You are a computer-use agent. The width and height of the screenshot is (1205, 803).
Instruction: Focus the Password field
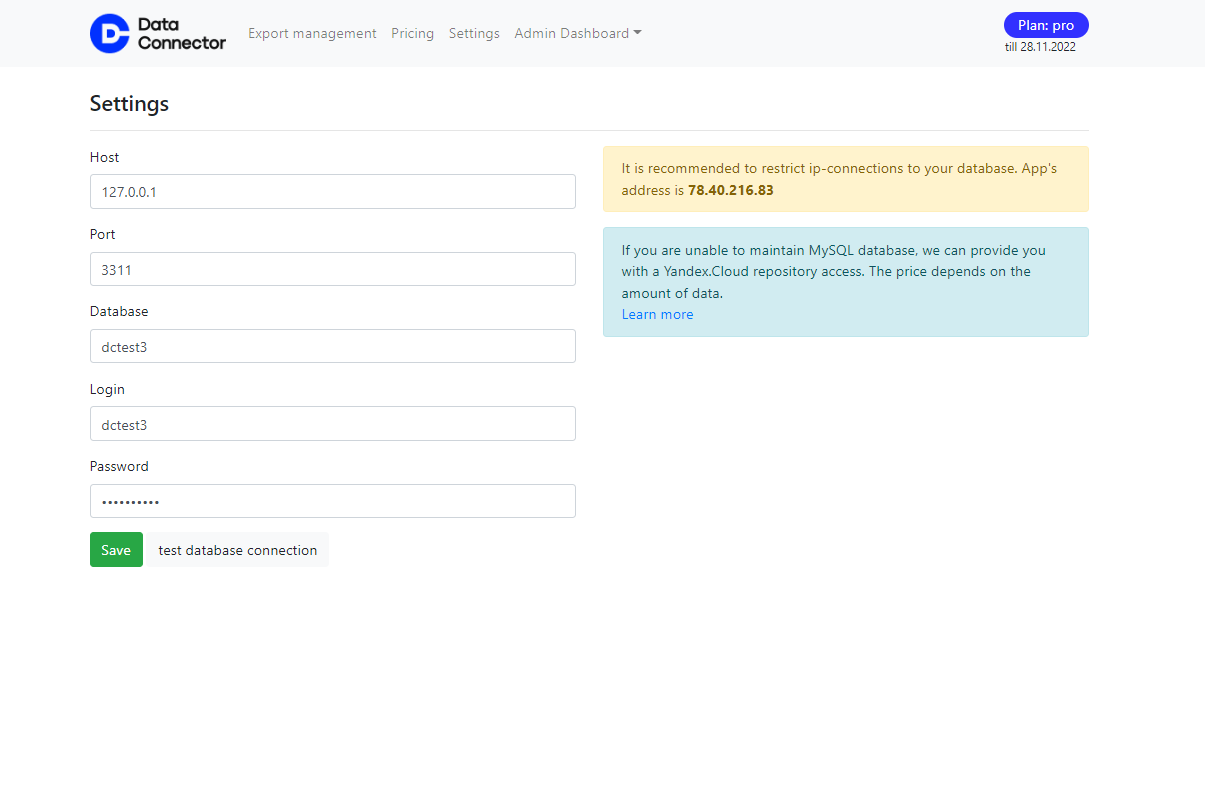(332, 501)
